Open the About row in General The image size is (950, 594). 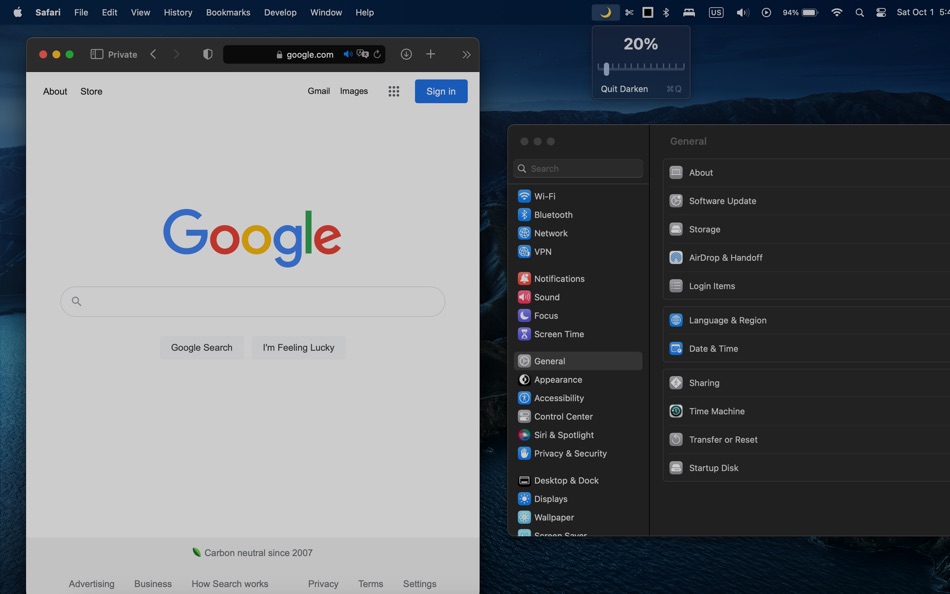(806, 172)
